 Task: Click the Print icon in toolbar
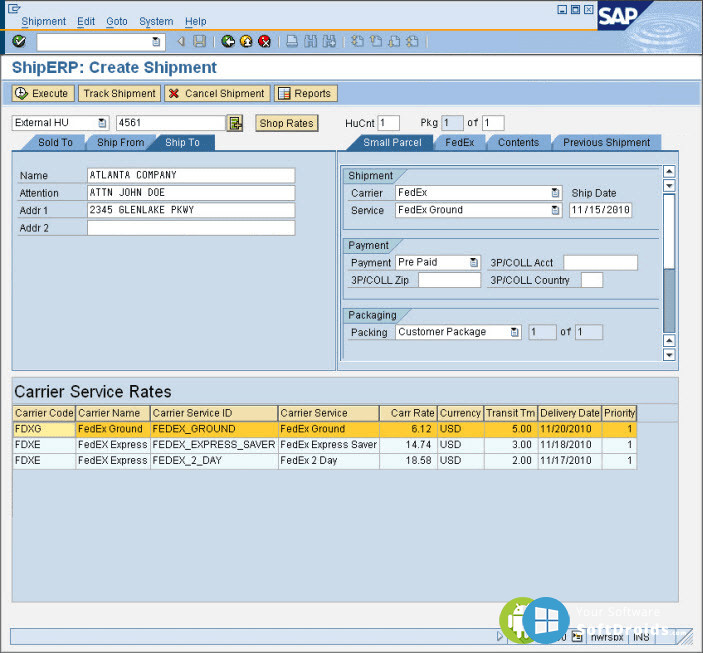coord(291,42)
